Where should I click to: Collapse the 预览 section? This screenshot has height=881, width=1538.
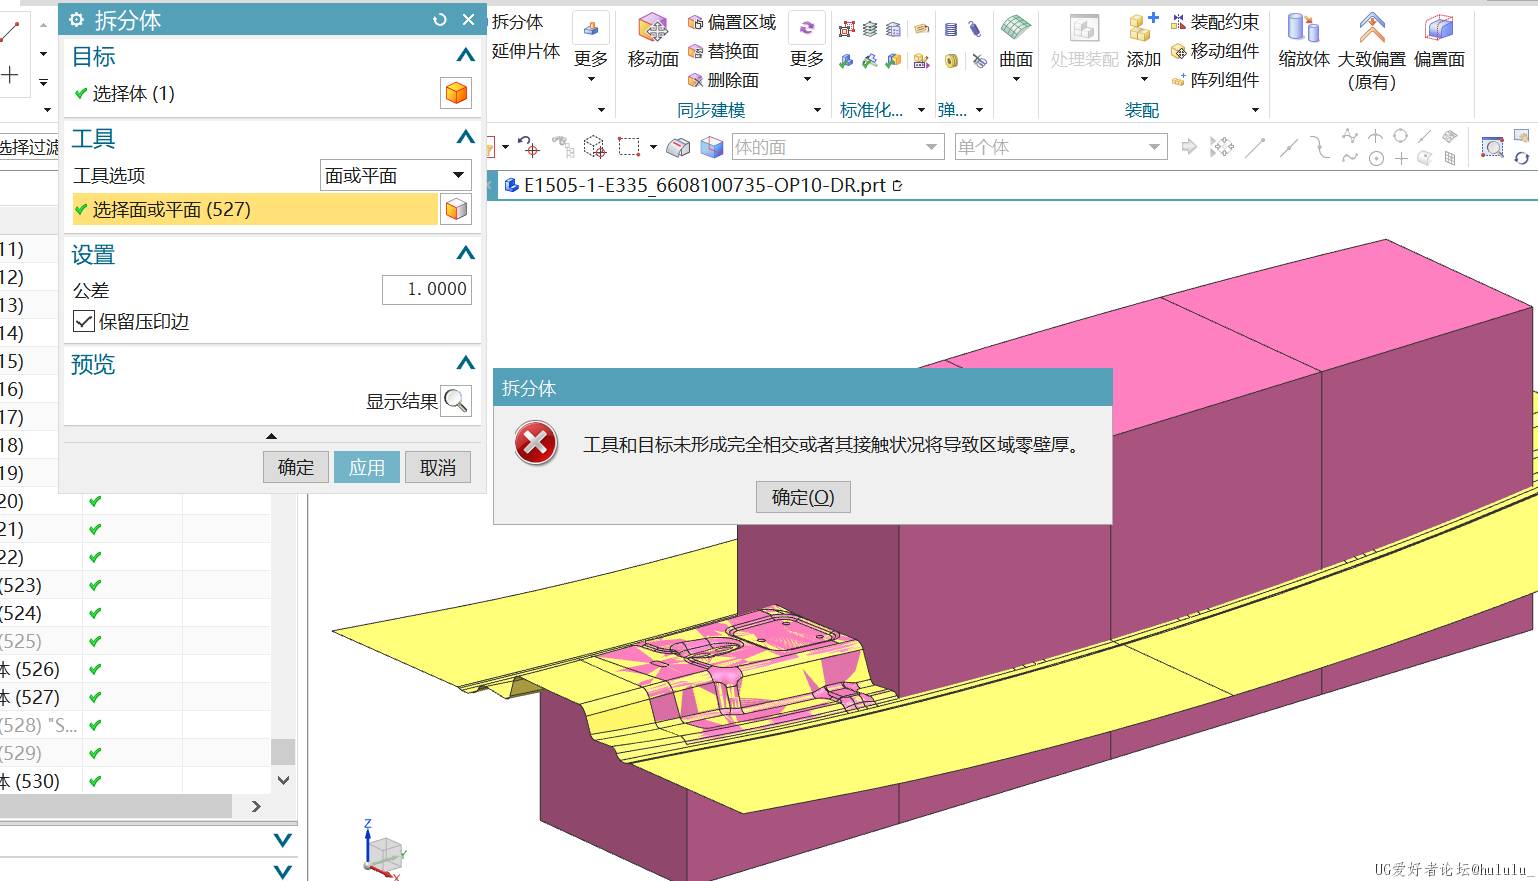(x=465, y=363)
